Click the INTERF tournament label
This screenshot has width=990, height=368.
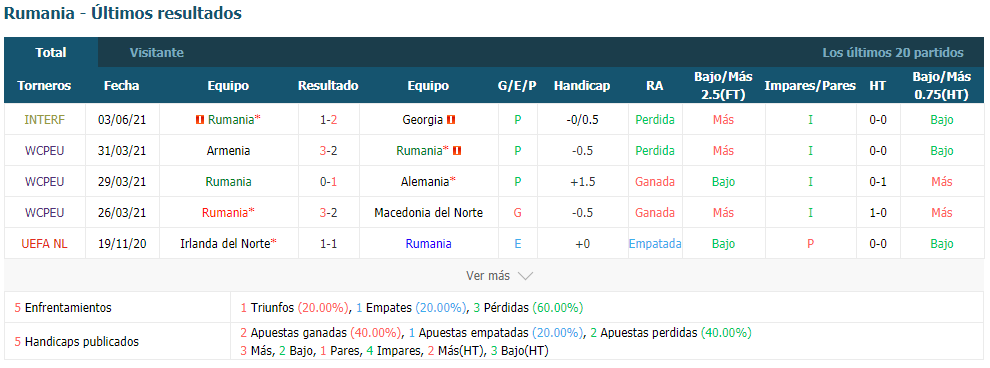pos(44,119)
